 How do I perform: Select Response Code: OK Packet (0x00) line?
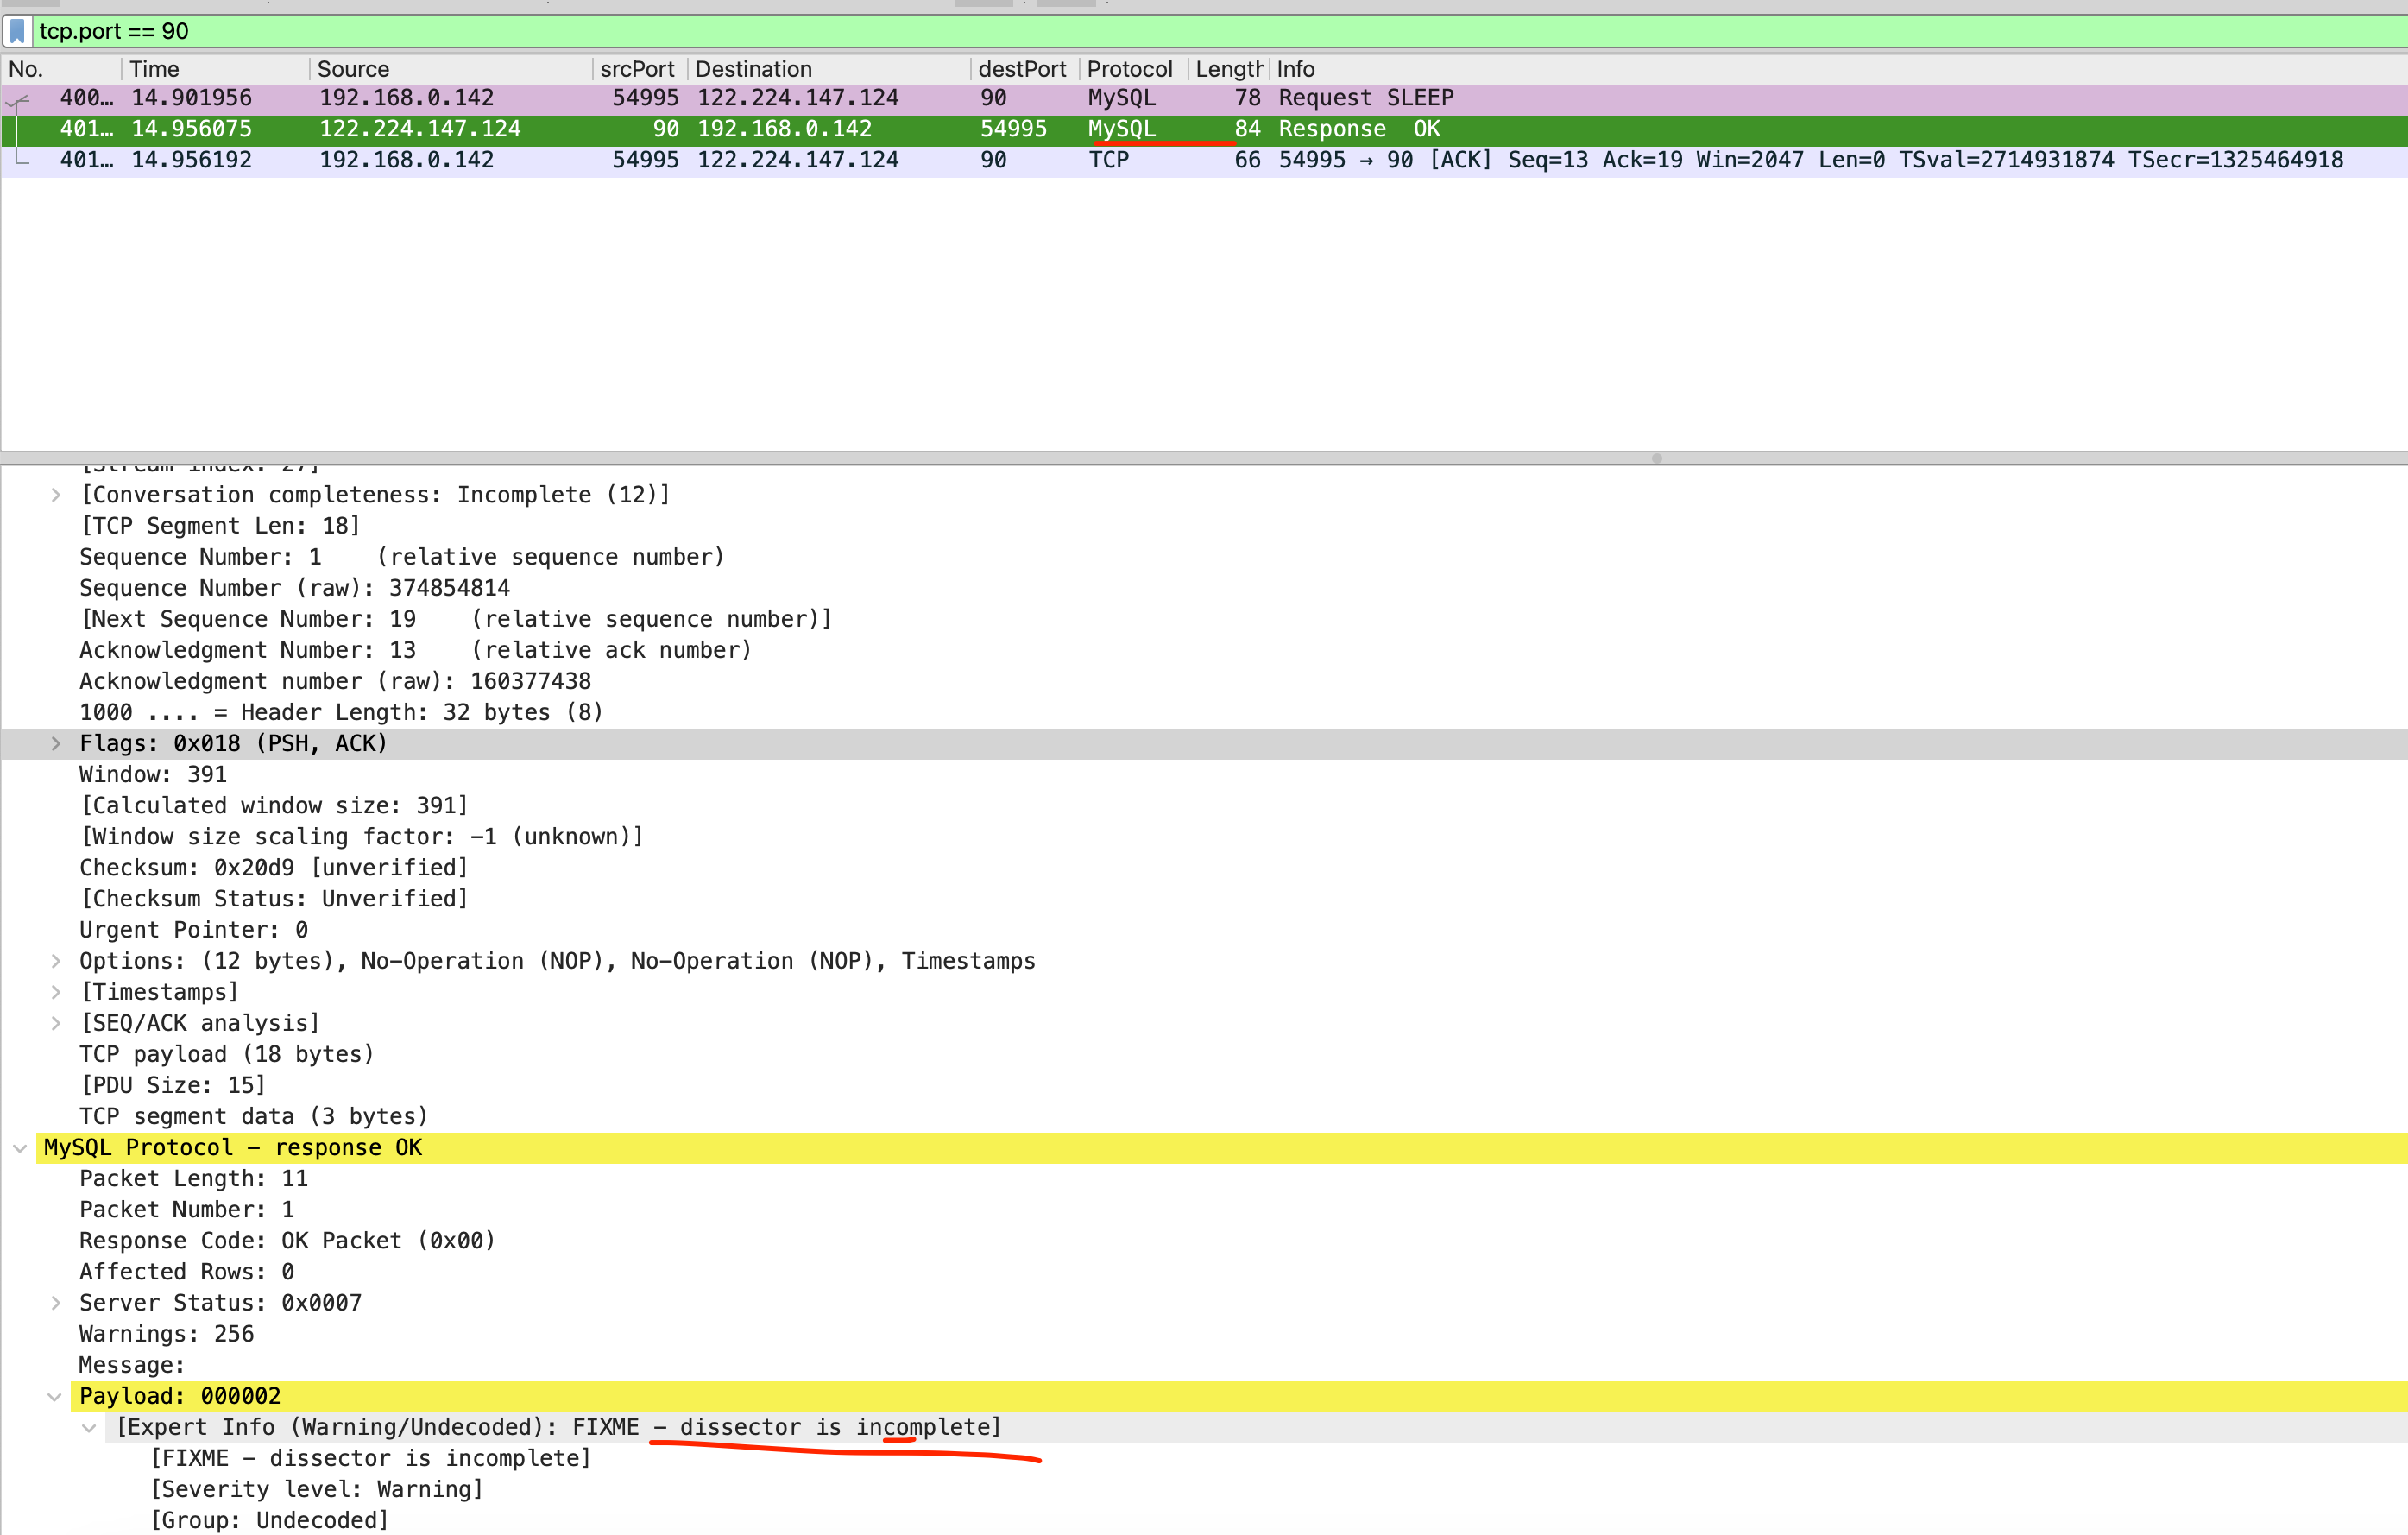click(x=288, y=1241)
